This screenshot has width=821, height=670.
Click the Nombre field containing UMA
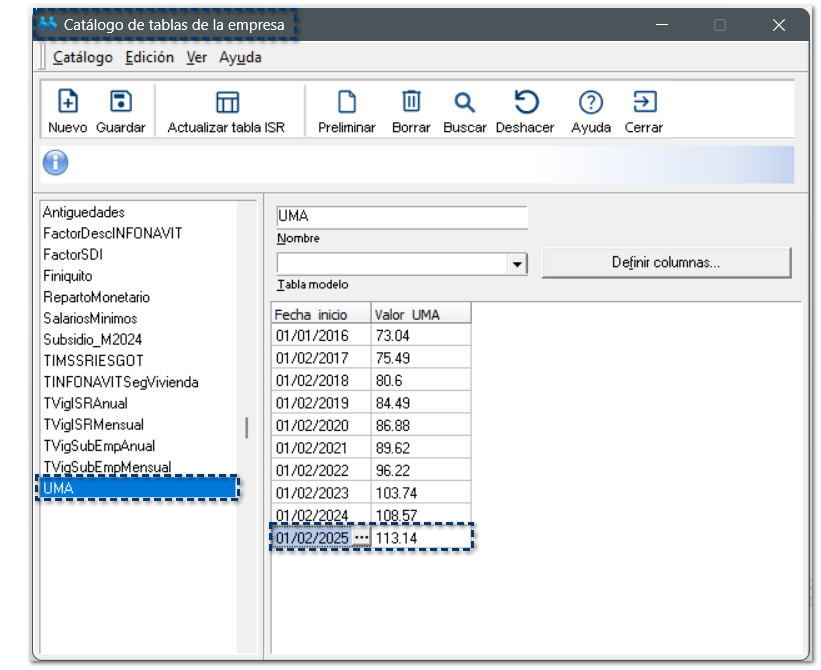click(401, 217)
